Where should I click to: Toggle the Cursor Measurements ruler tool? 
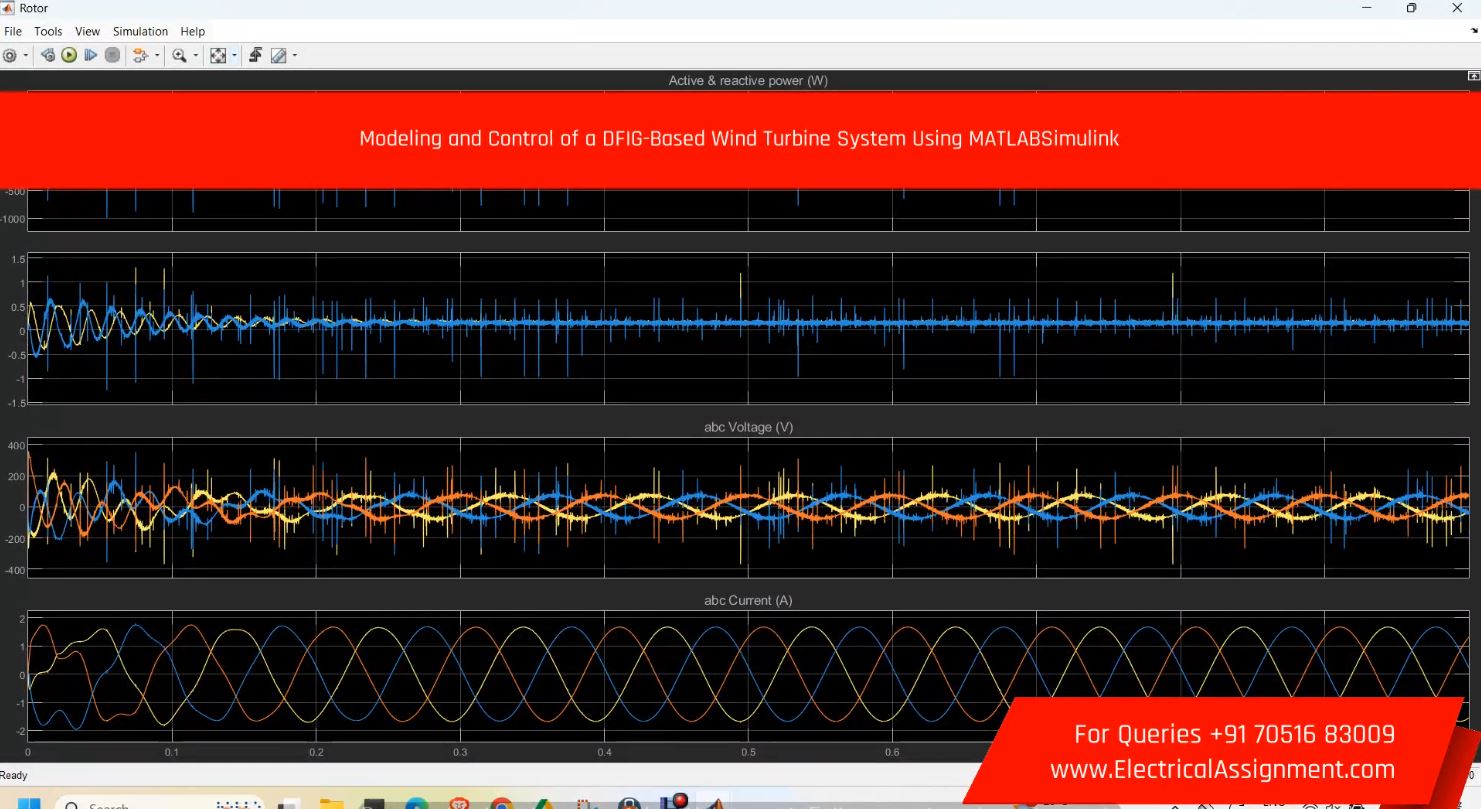pos(279,56)
